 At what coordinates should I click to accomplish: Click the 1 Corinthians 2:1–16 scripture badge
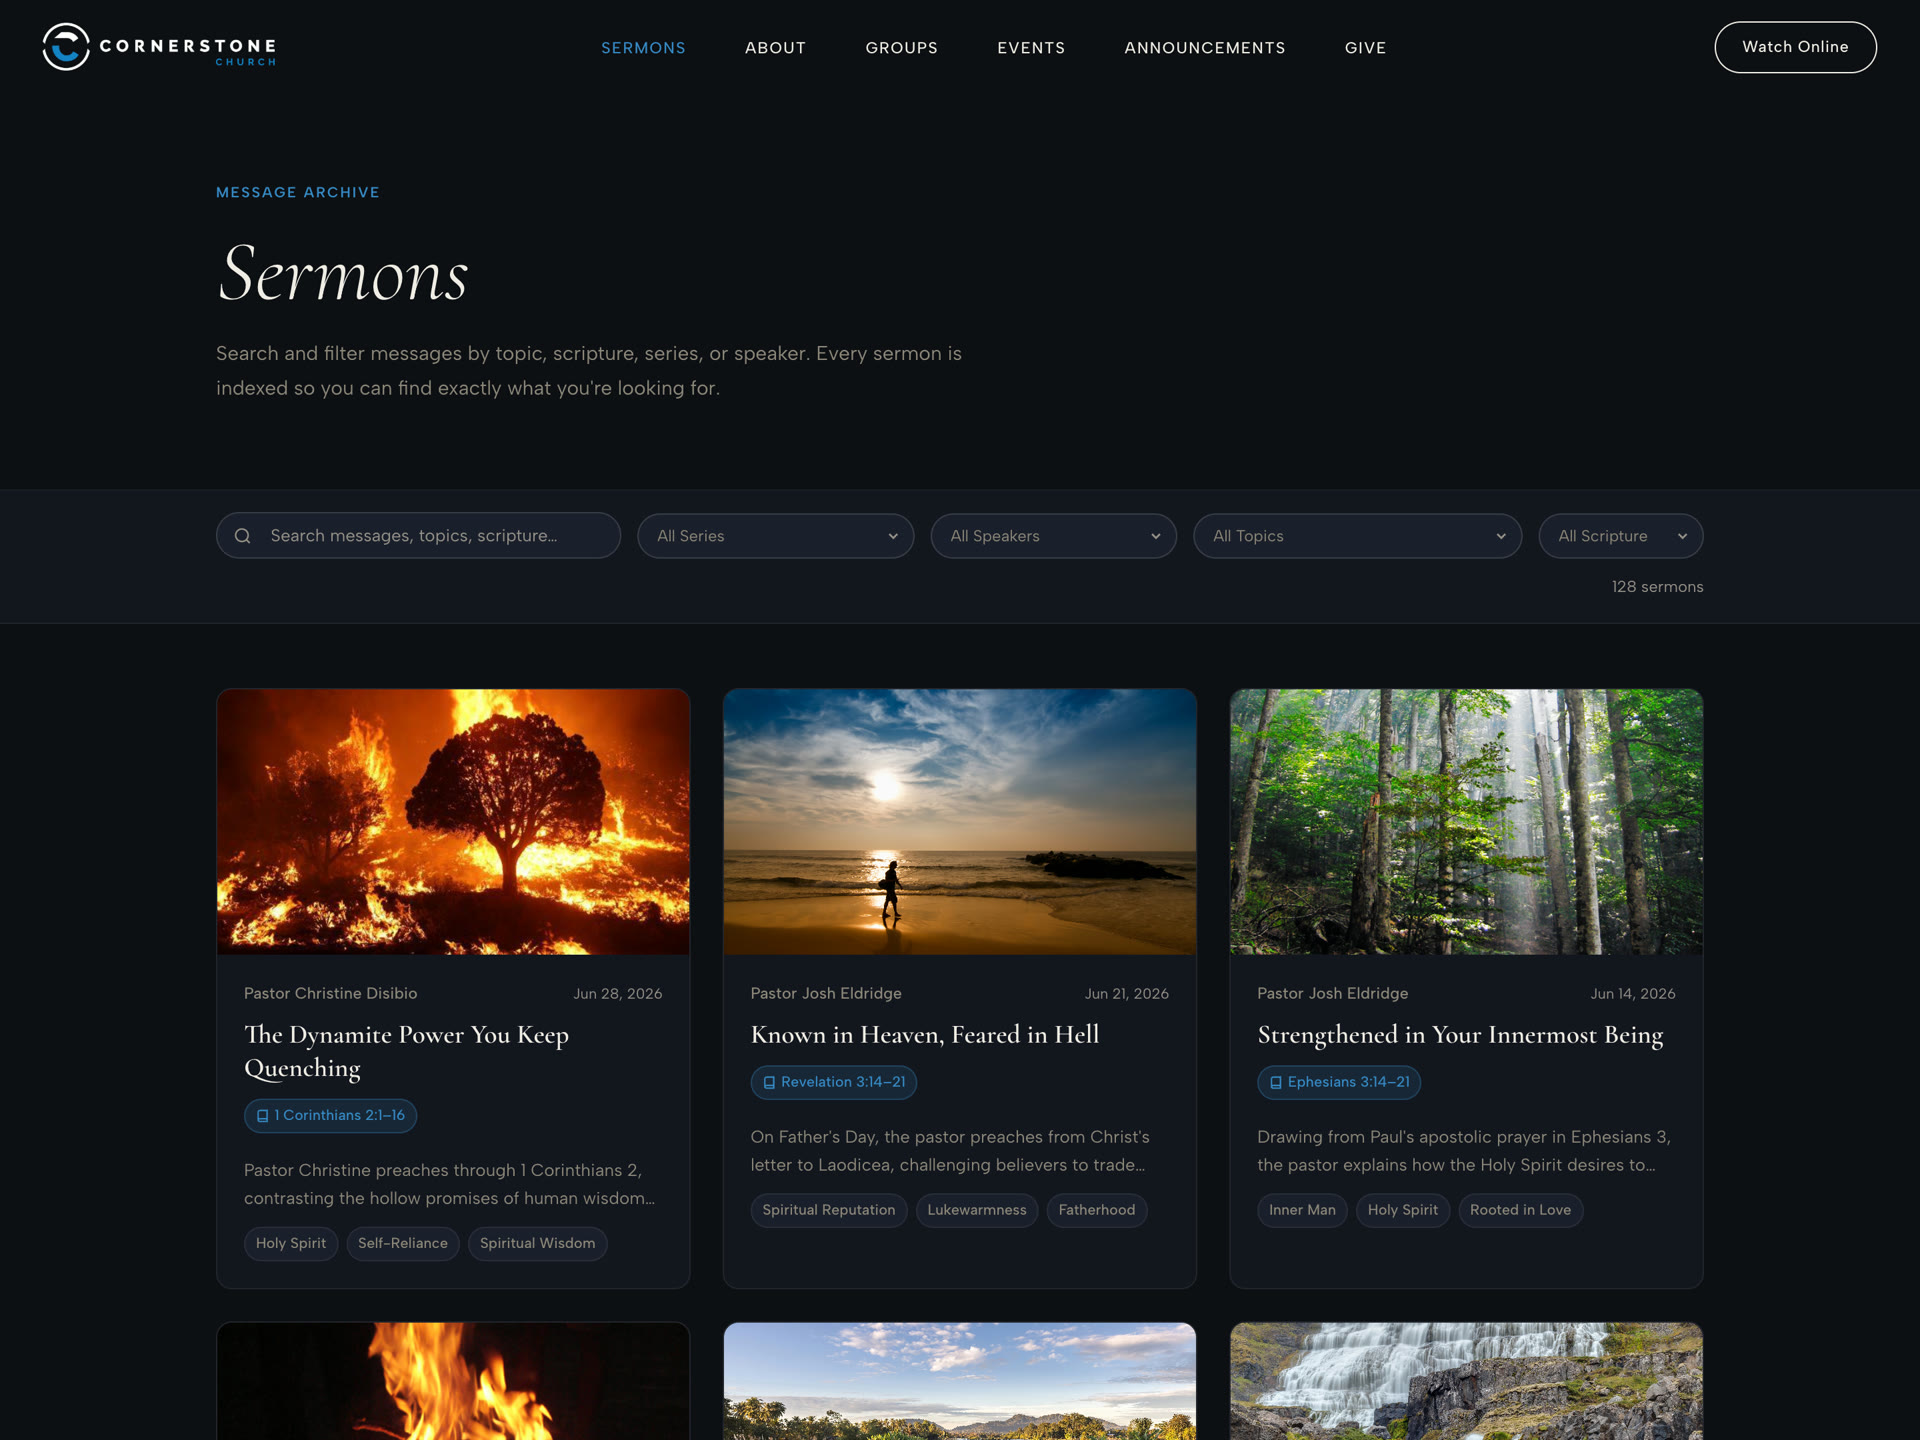tap(330, 1116)
